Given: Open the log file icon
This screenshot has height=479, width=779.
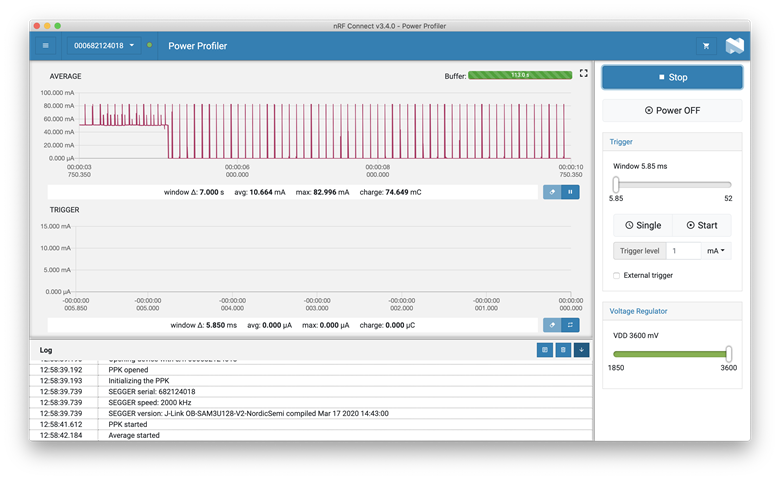Looking at the screenshot, I should tap(545, 350).
